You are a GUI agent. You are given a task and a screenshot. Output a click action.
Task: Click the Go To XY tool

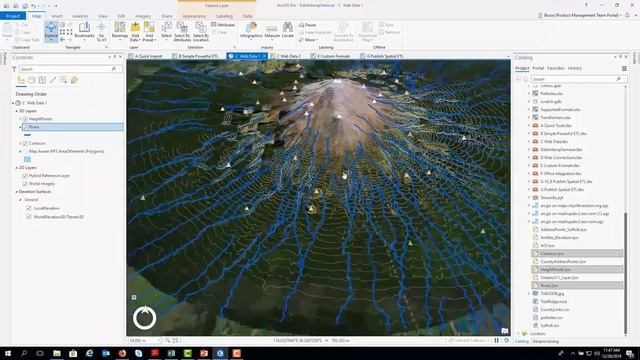coord(101,31)
